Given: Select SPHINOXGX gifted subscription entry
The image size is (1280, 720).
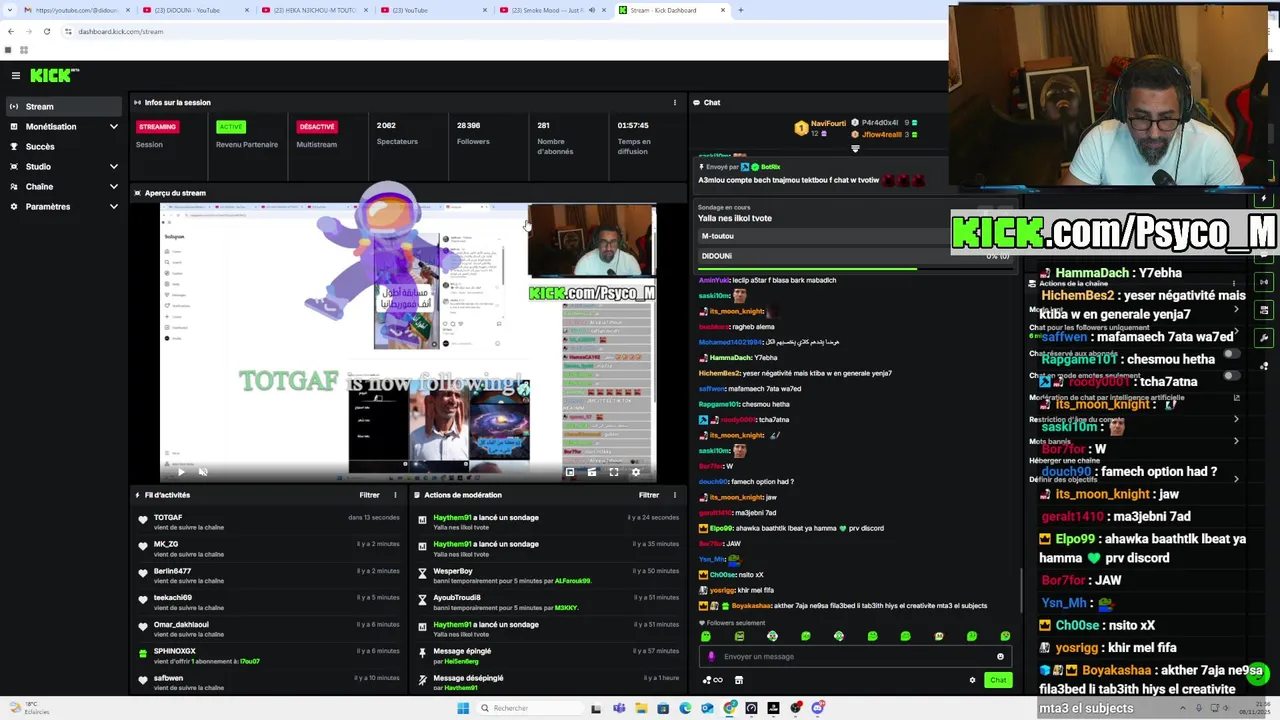Looking at the screenshot, I should coord(269,656).
